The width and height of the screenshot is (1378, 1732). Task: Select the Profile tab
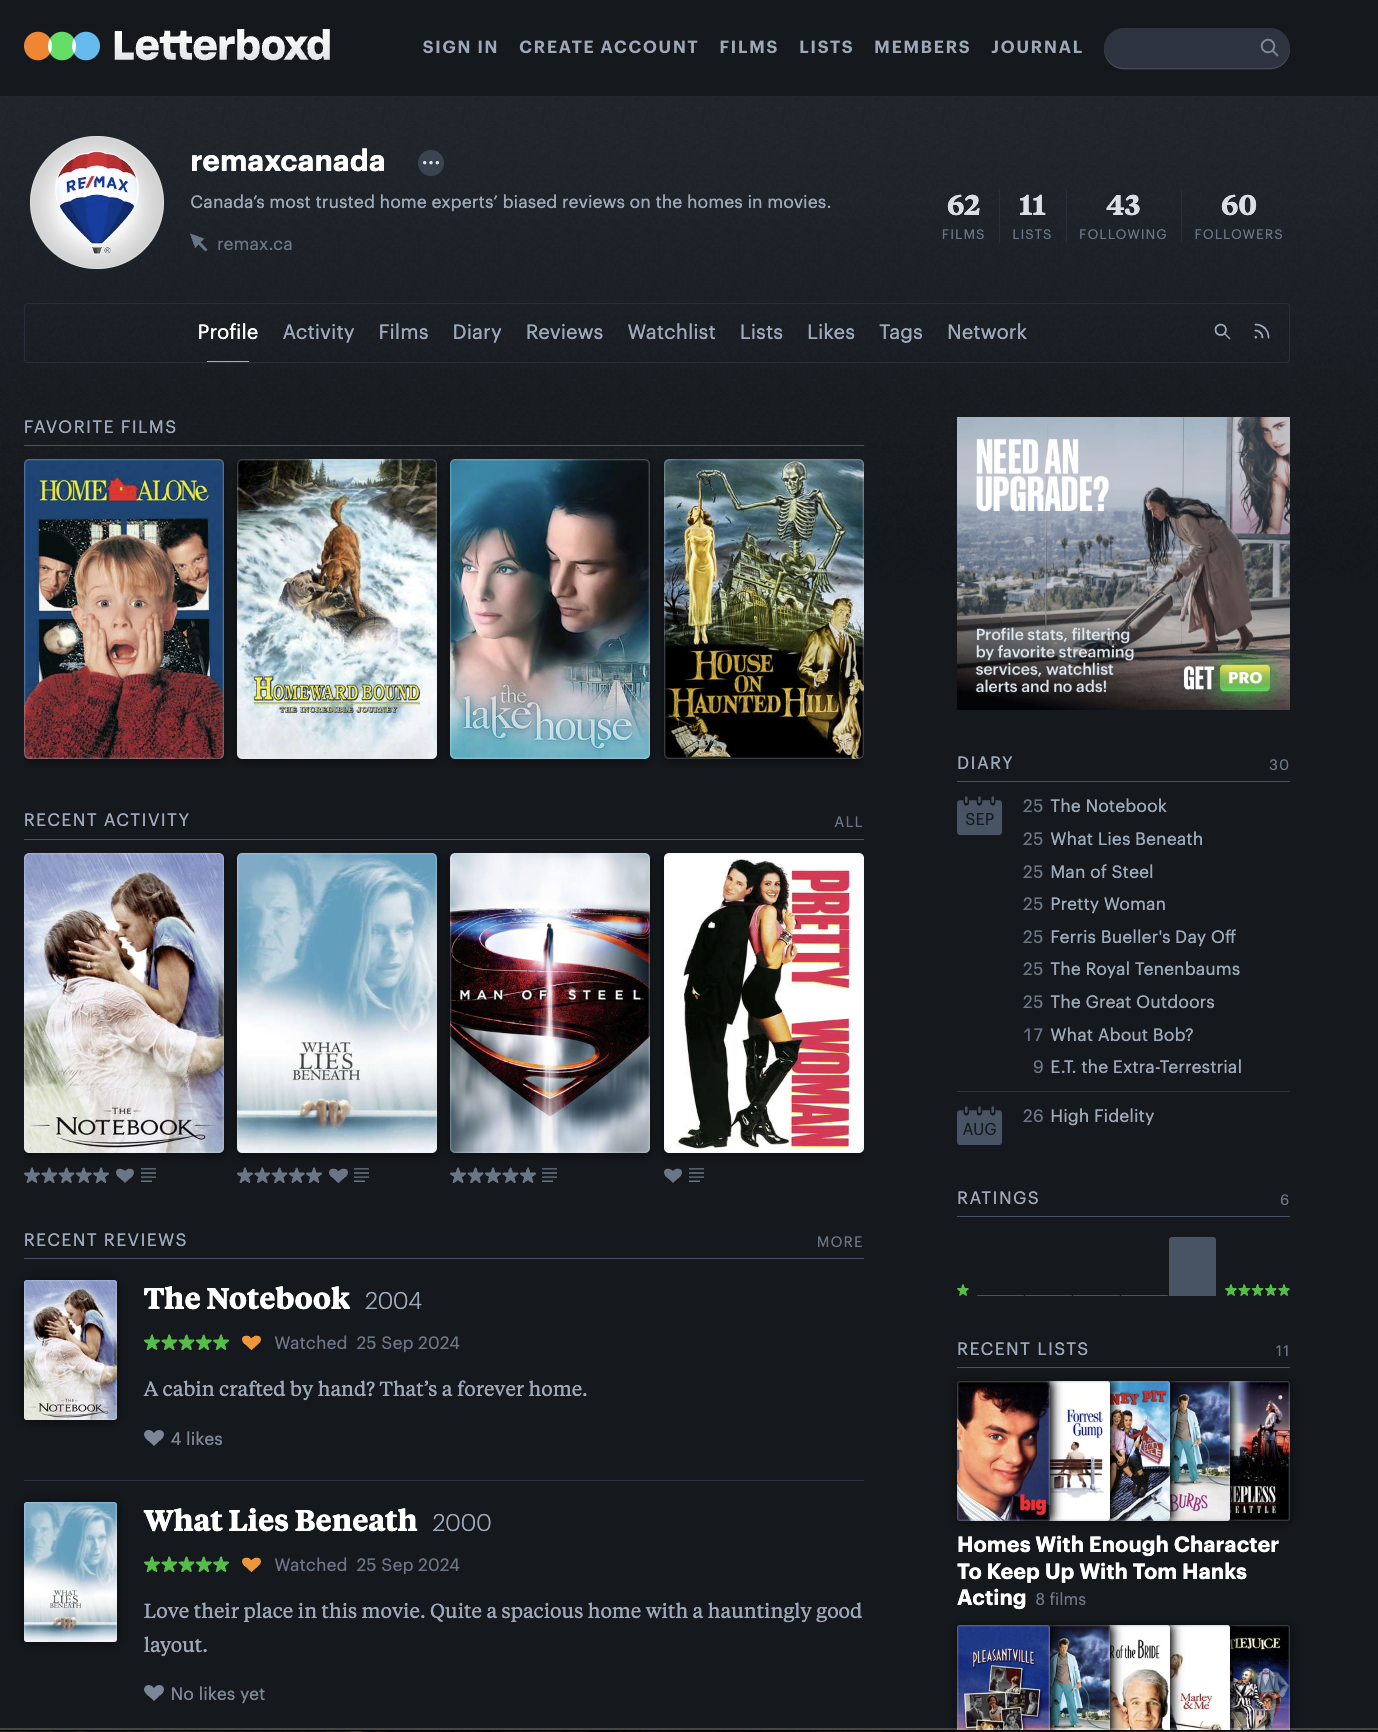click(x=228, y=332)
